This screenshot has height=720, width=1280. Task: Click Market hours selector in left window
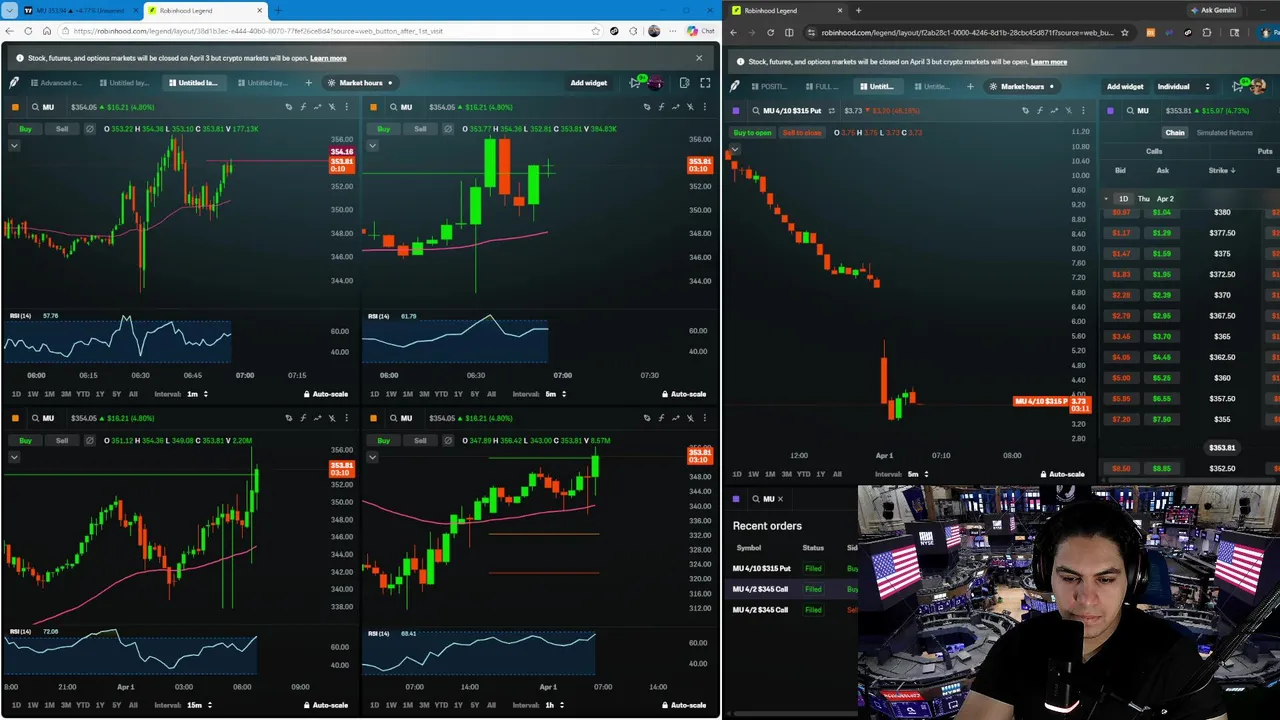coord(360,83)
